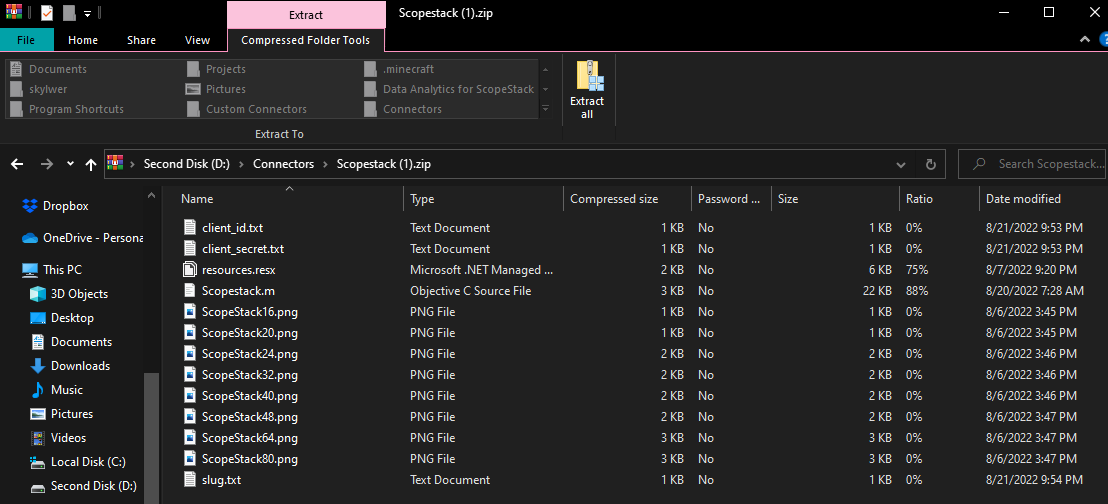Select the ScopeStack64.png file icon

coord(189,438)
